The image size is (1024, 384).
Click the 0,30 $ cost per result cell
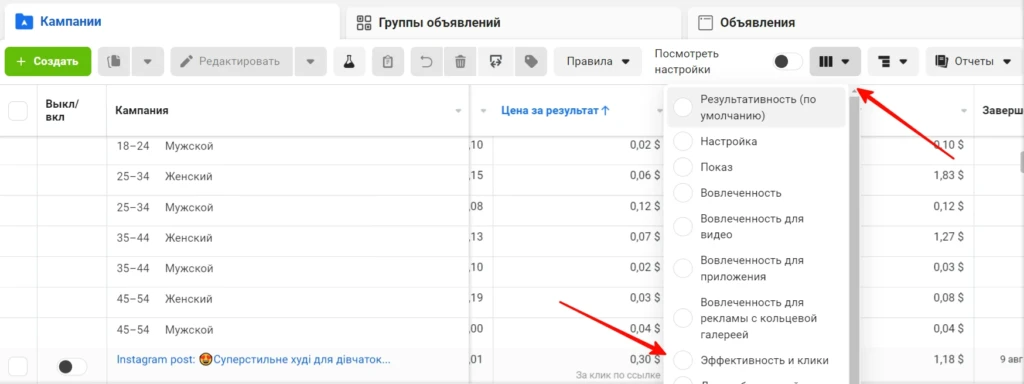645,359
